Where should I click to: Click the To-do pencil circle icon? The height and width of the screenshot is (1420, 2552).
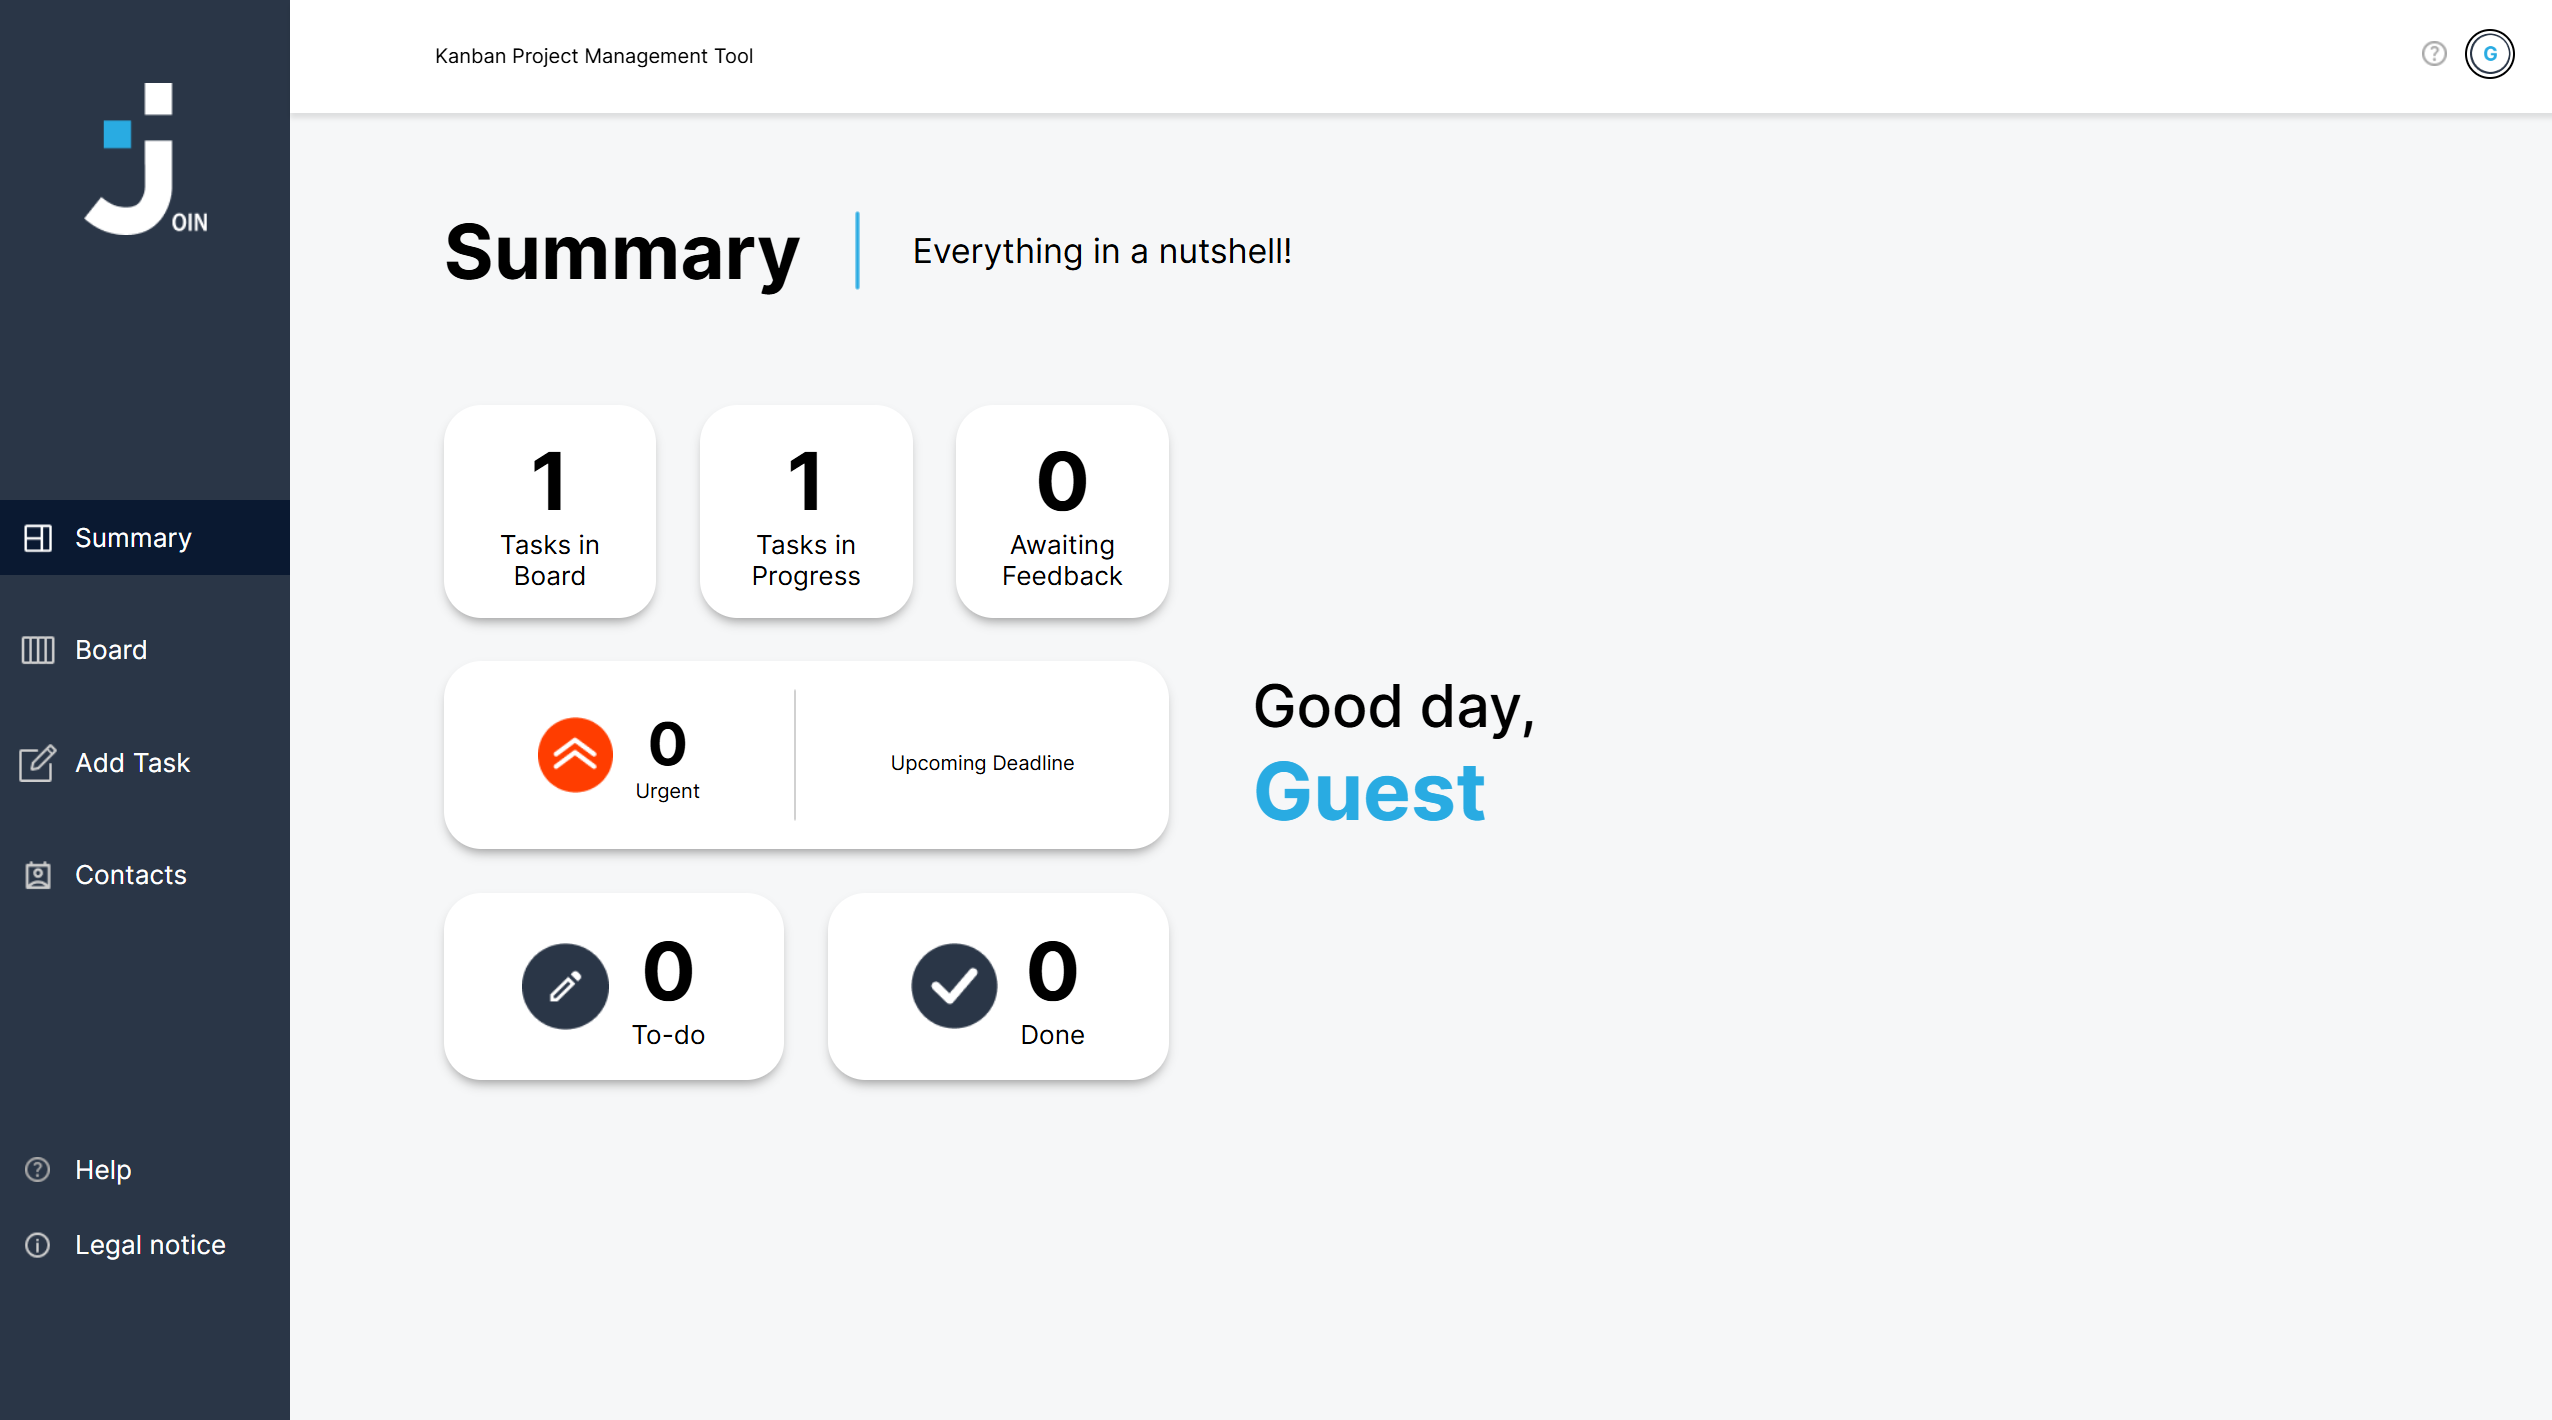(x=565, y=986)
